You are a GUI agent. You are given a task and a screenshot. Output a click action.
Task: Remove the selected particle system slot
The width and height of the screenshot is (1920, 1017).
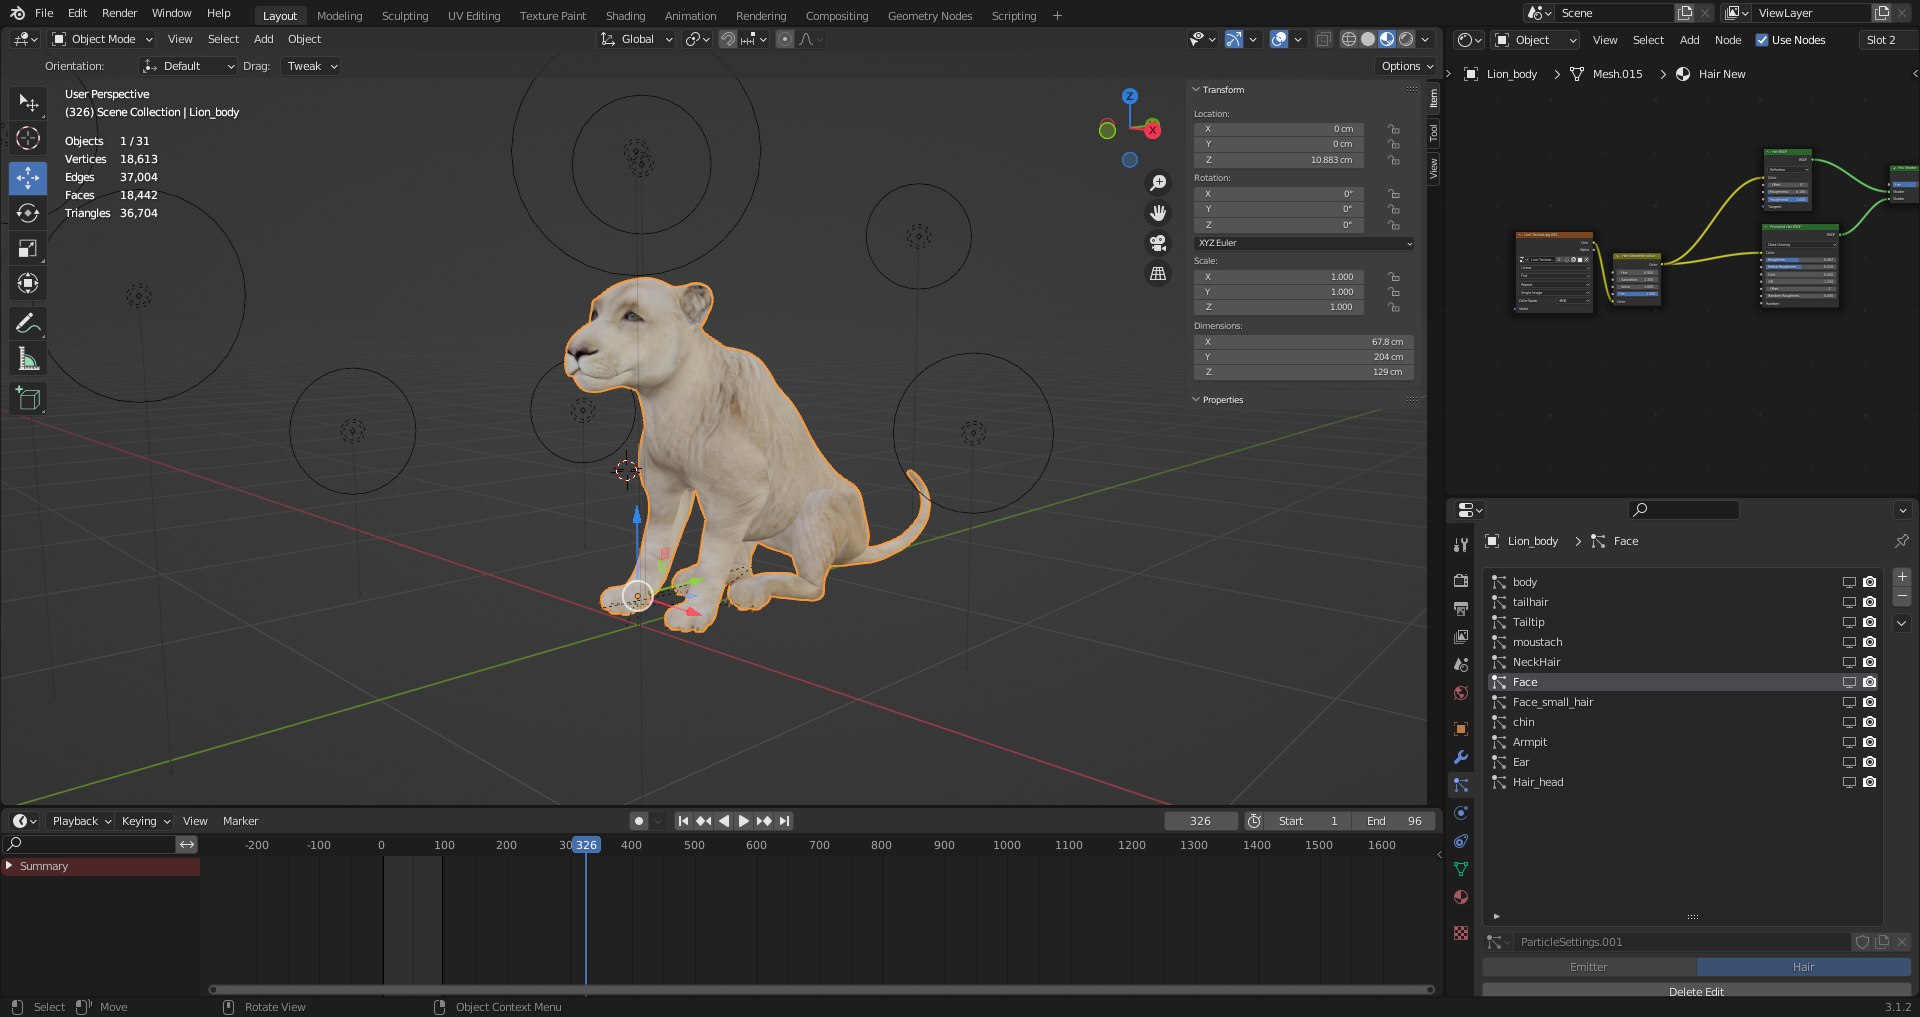[x=1902, y=596]
